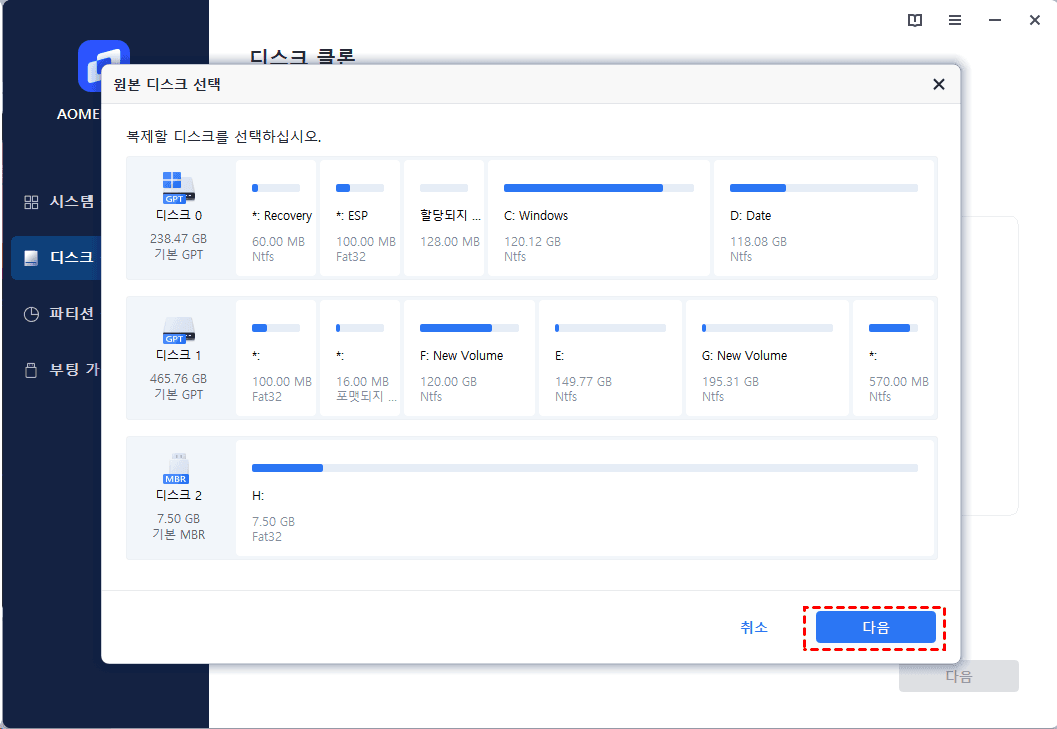Select the D: Date partition
The width and height of the screenshot is (1057, 729).
tap(824, 218)
